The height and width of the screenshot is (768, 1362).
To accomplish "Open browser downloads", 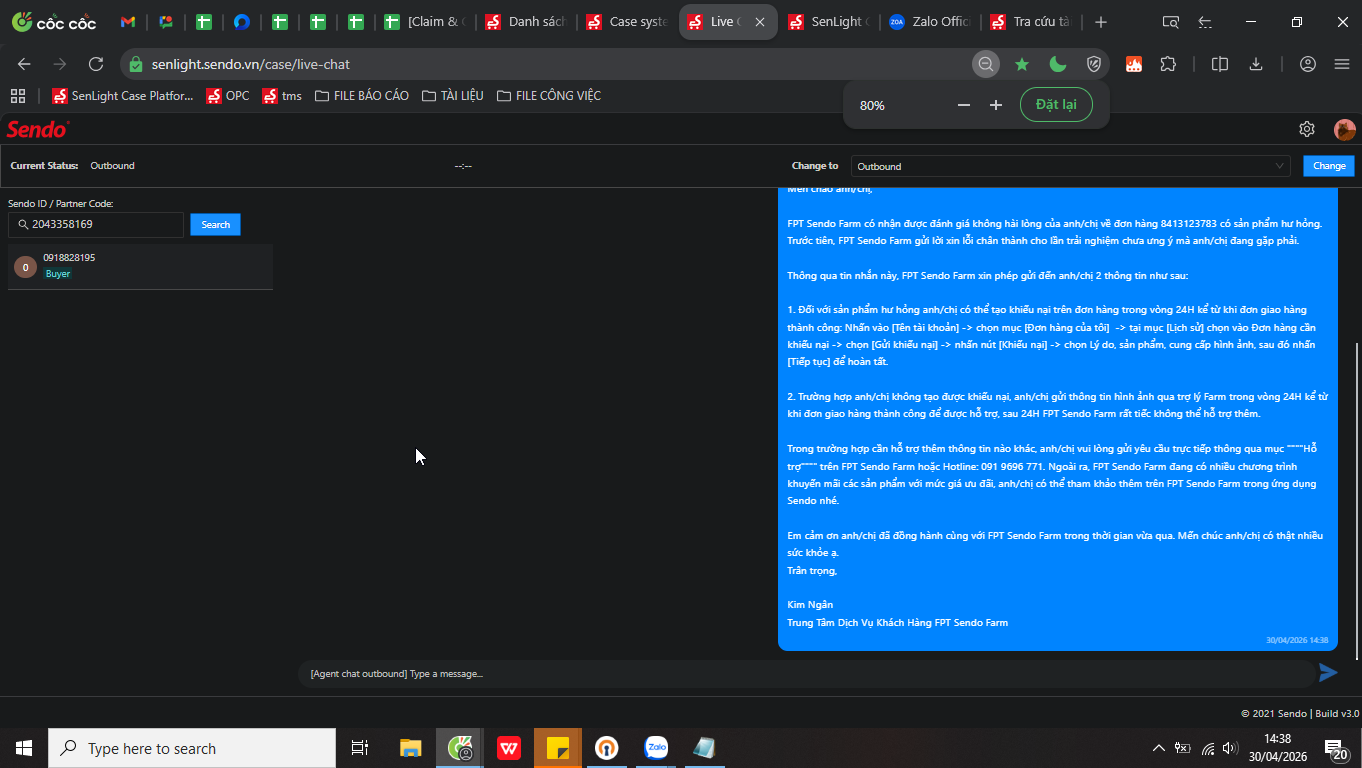I will 1256,64.
